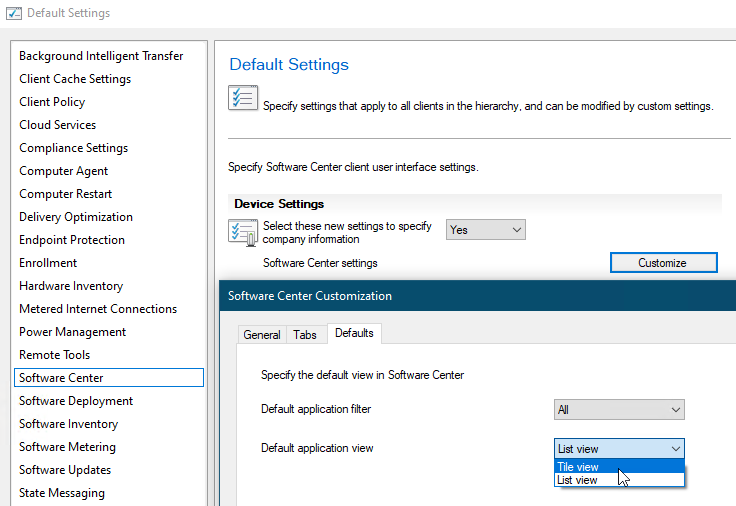Open the company information Yes dropdown
Screen dimensions: 736x506
click(x=485, y=230)
